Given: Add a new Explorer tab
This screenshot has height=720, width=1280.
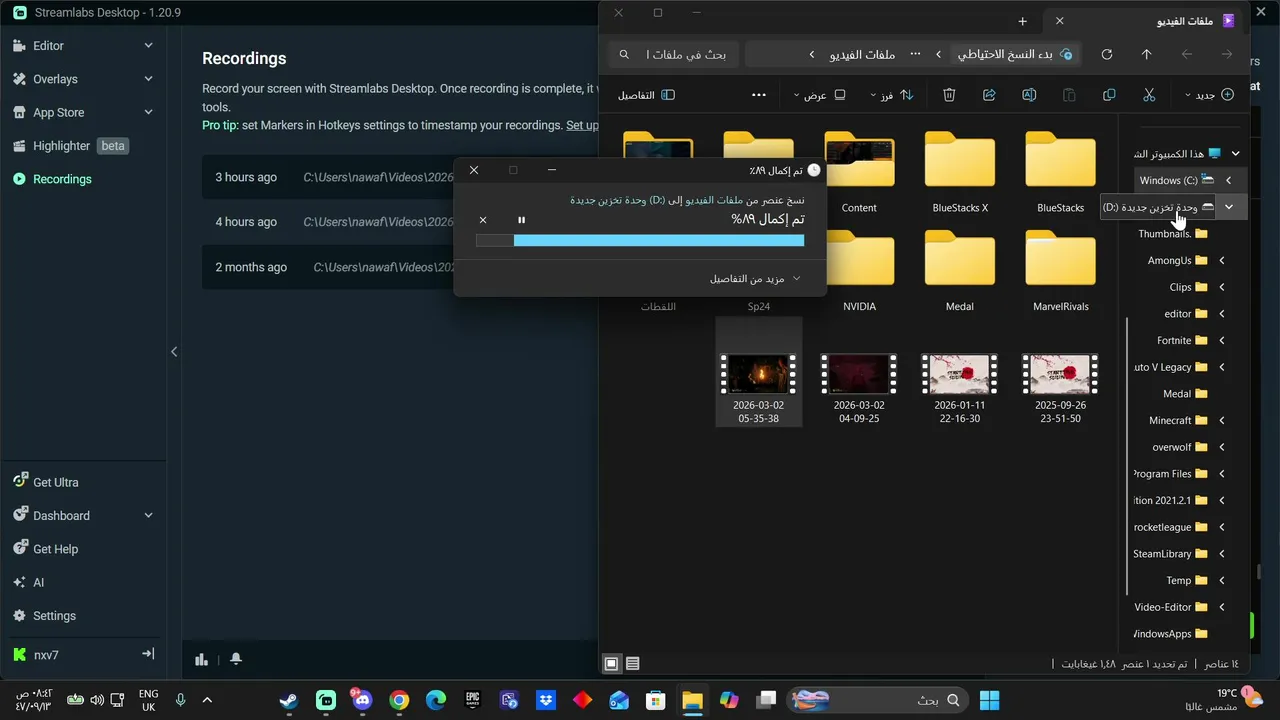Looking at the screenshot, I should 1022,21.
